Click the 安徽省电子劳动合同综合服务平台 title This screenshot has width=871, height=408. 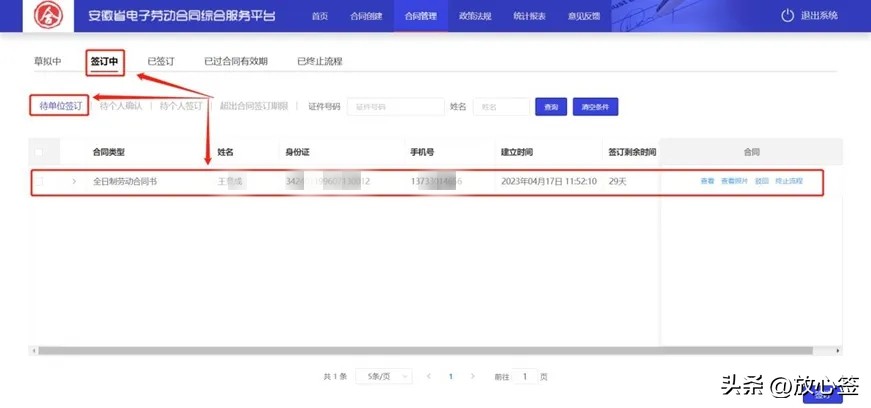[x=182, y=16]
